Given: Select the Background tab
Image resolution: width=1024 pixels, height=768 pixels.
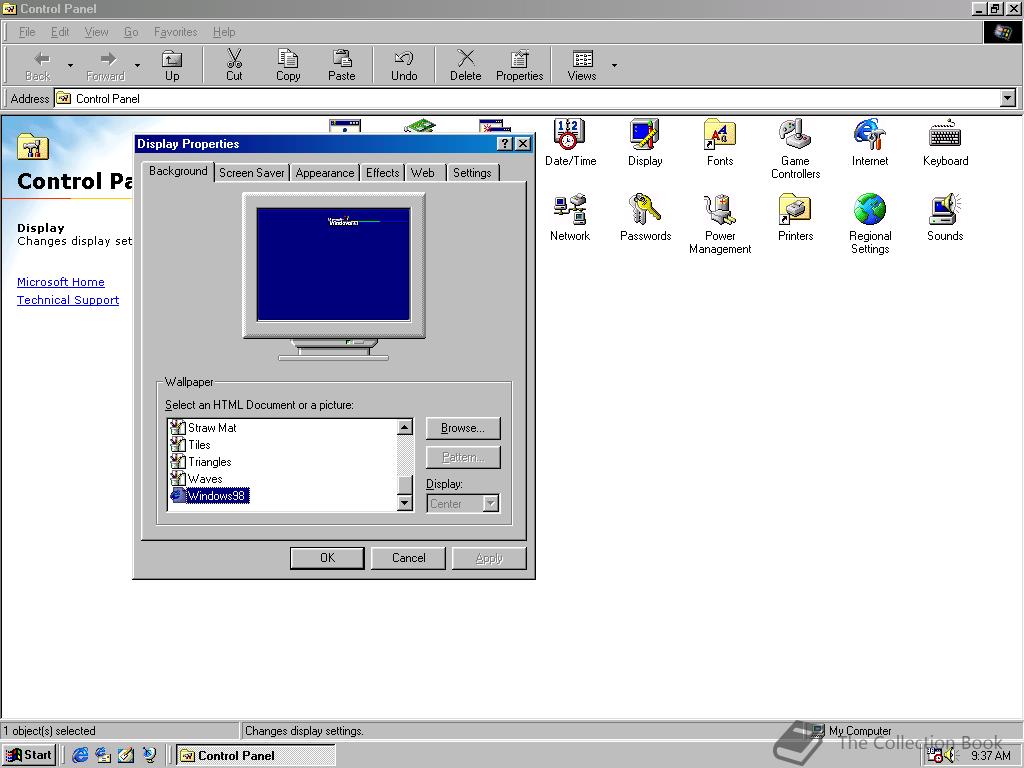Looking at the screenshot, I should pos(178,171).
